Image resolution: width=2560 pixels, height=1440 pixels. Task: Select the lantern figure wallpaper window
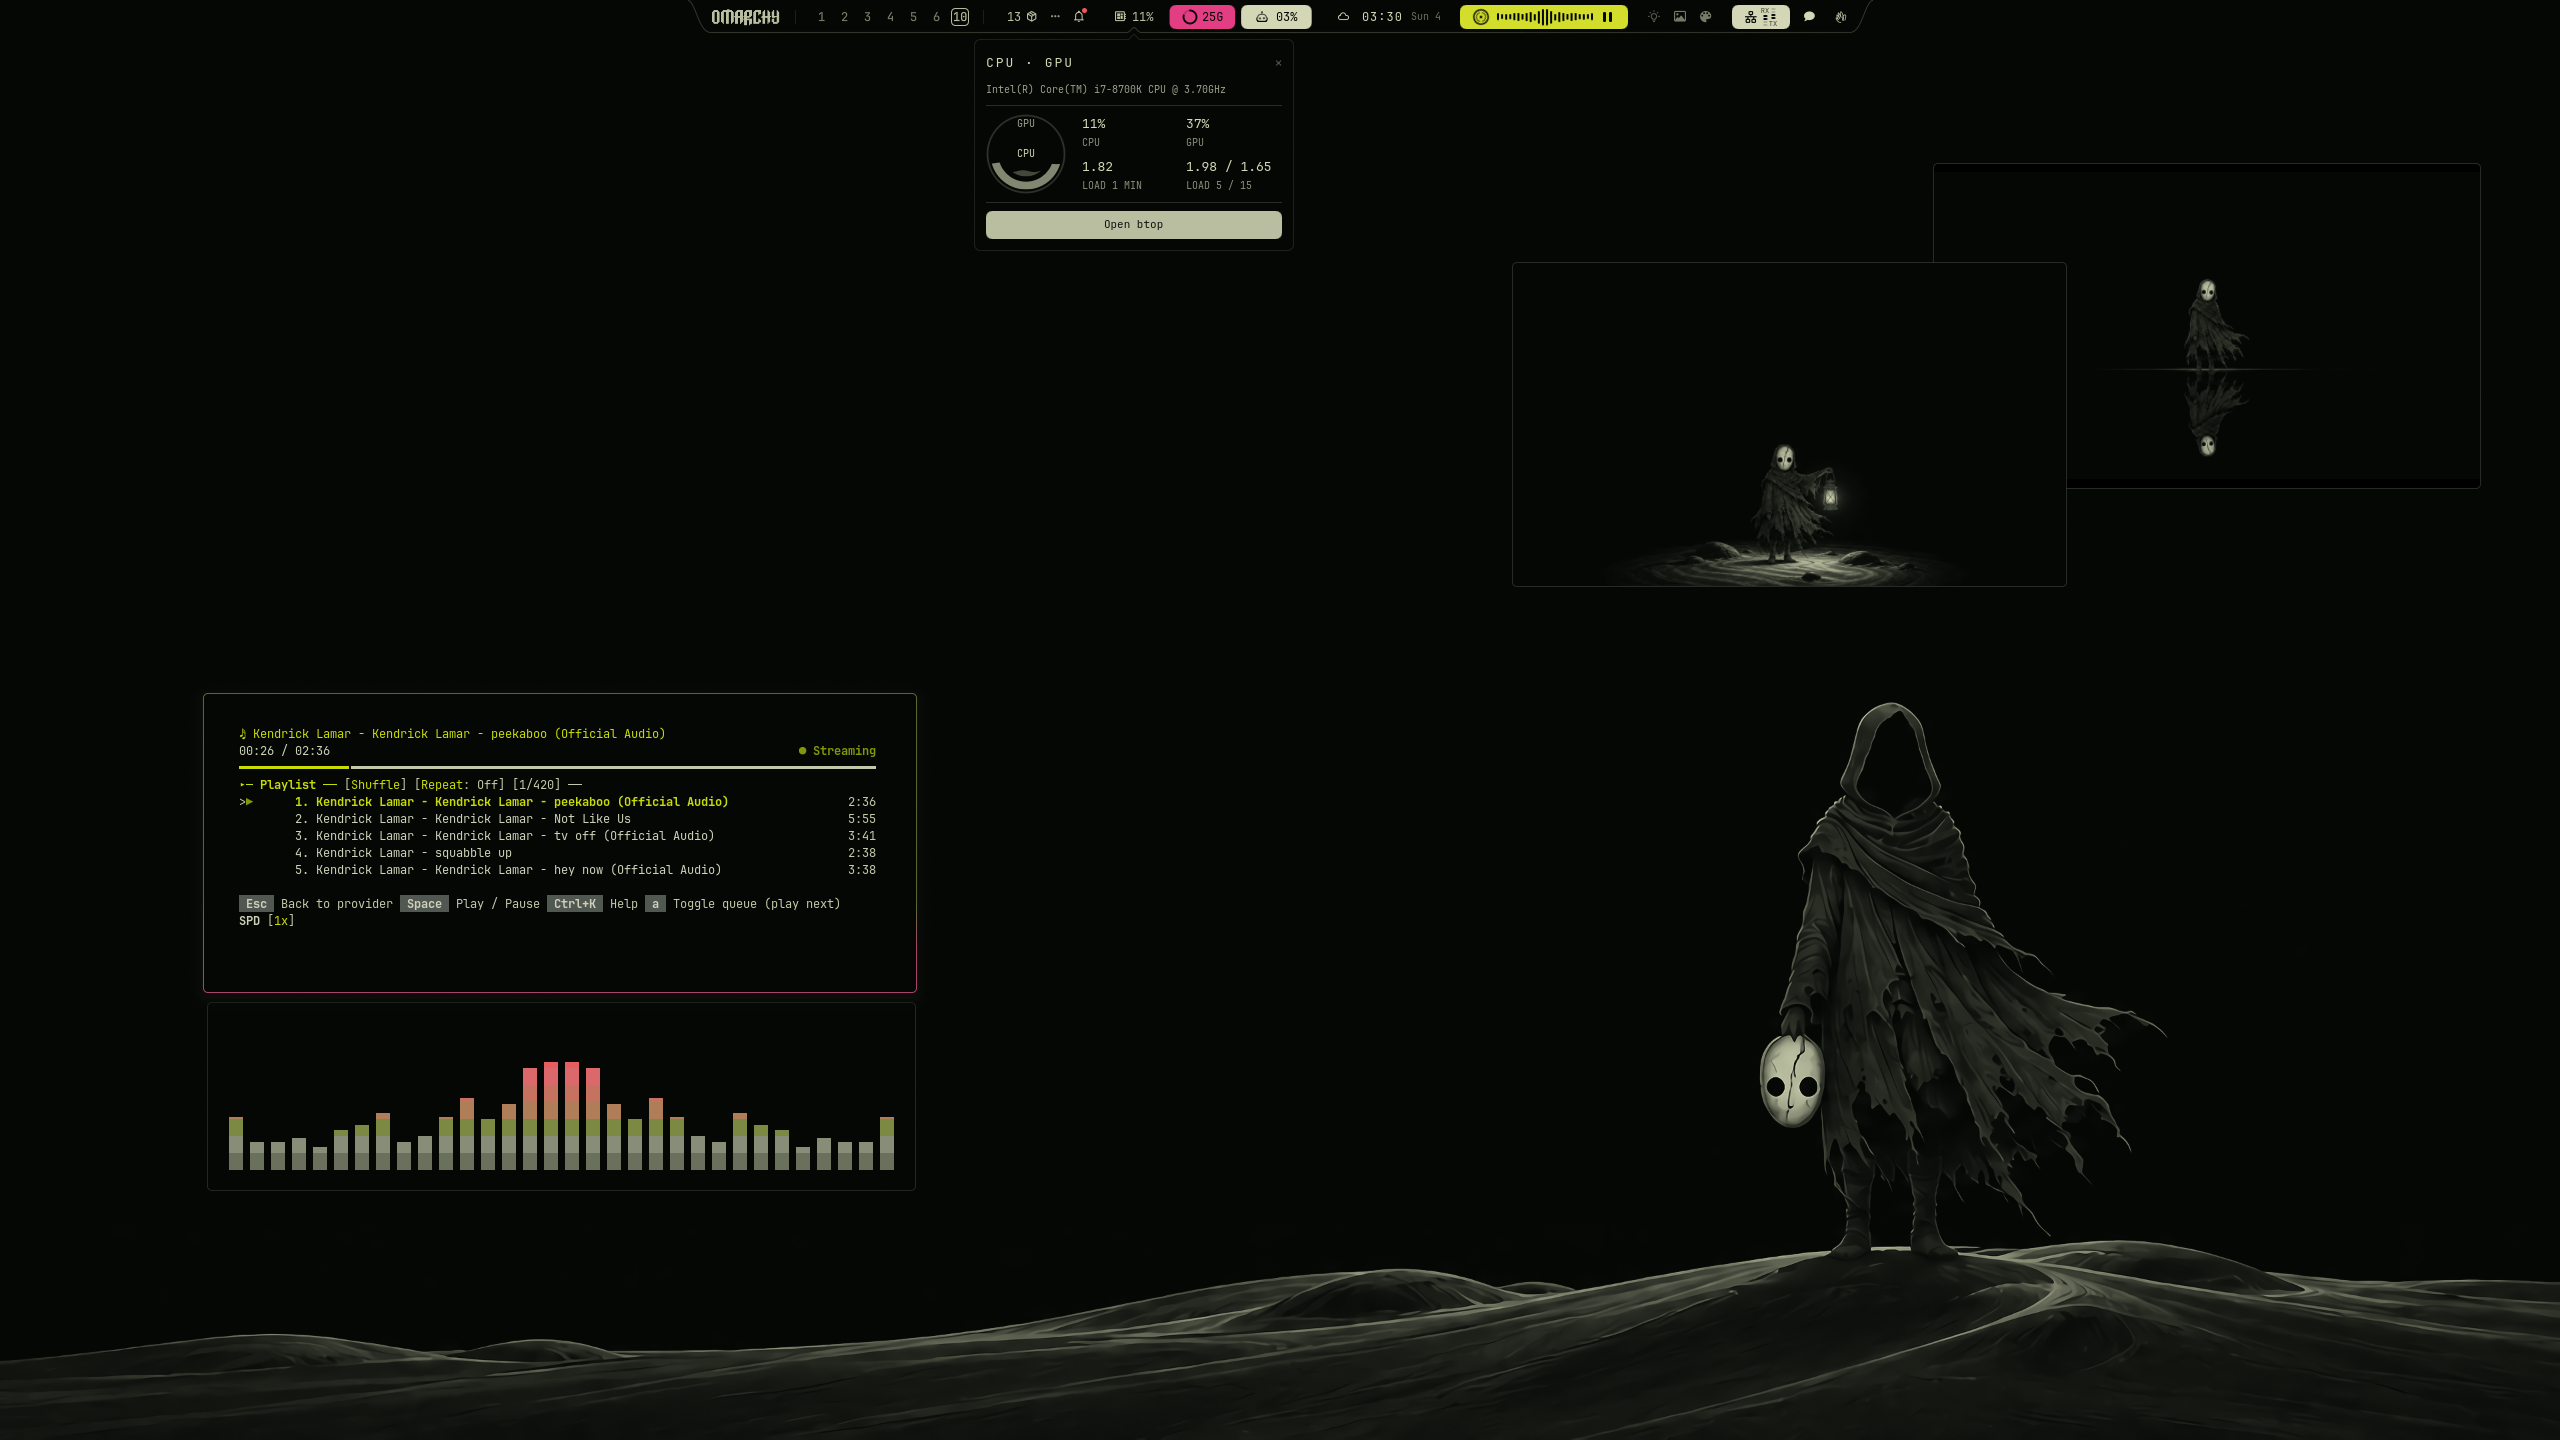coord(1789,424)
